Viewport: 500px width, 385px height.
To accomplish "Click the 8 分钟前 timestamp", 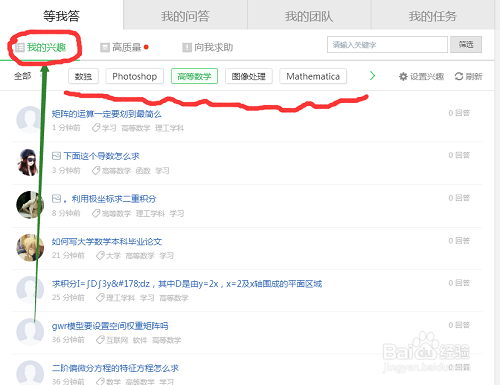I will (66, 213).
